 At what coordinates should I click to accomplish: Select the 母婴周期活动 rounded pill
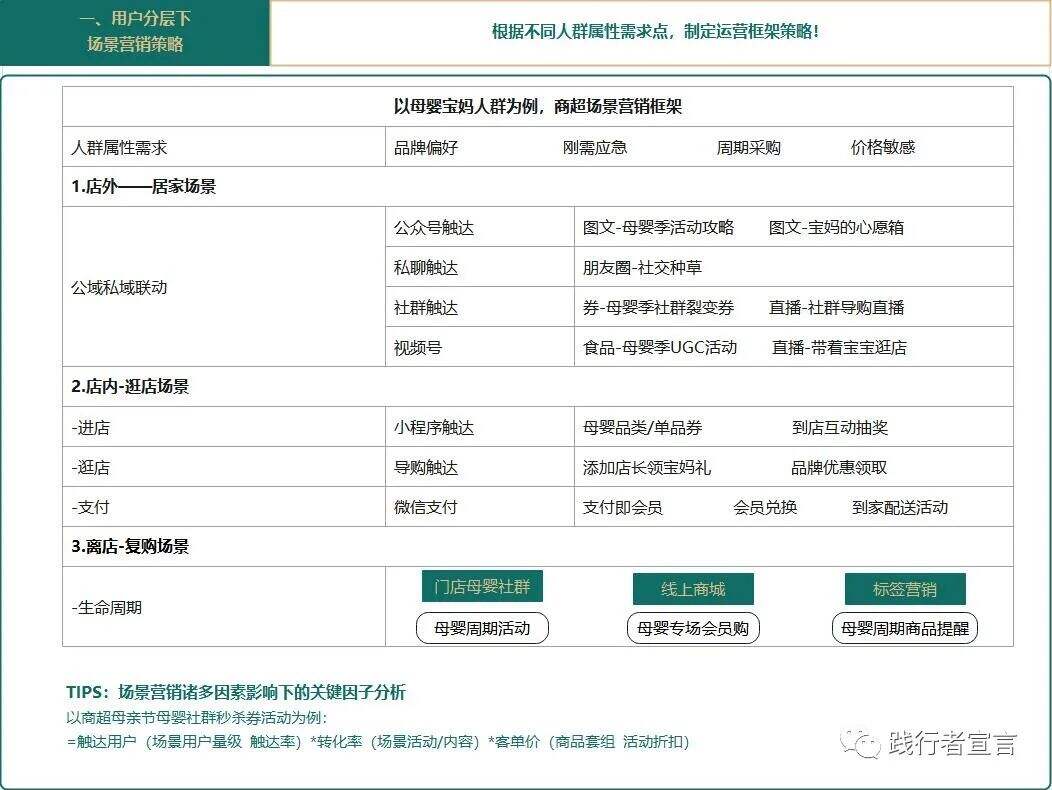pyautogui.click(x=482, y=628)
